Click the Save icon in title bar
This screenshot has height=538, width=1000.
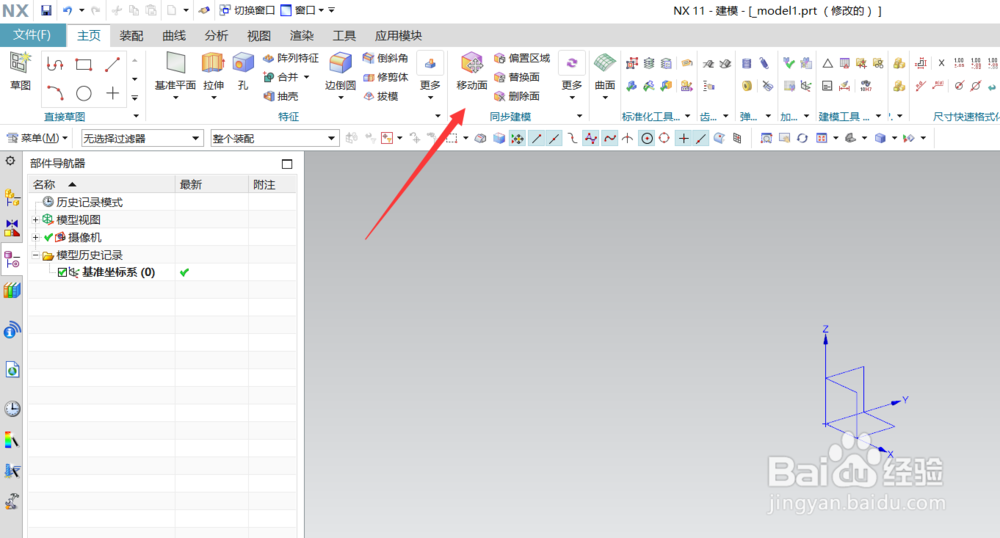tap(46, 10)
